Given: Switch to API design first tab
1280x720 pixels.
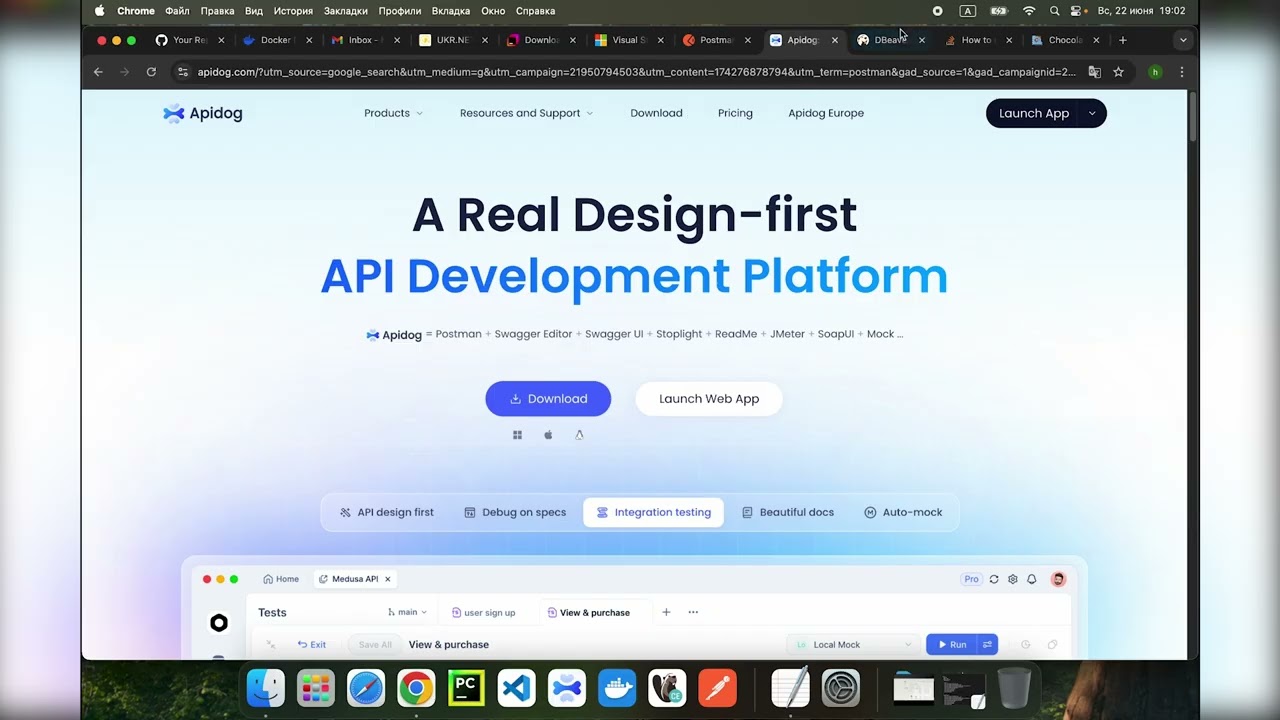Looking at the screenshot, I should [386, 512].
